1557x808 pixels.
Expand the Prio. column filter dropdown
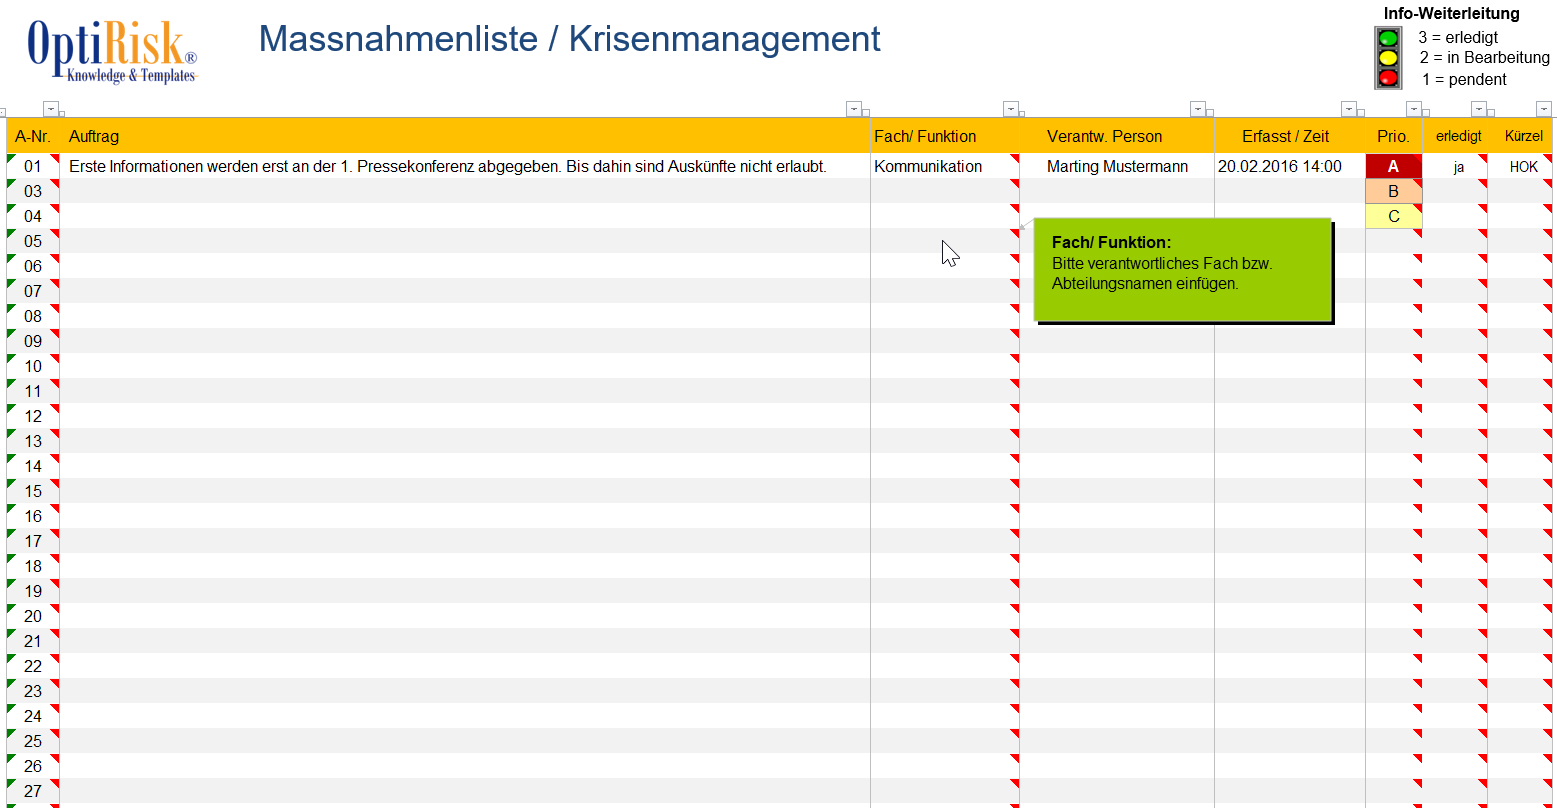[x=1413, y=109]
